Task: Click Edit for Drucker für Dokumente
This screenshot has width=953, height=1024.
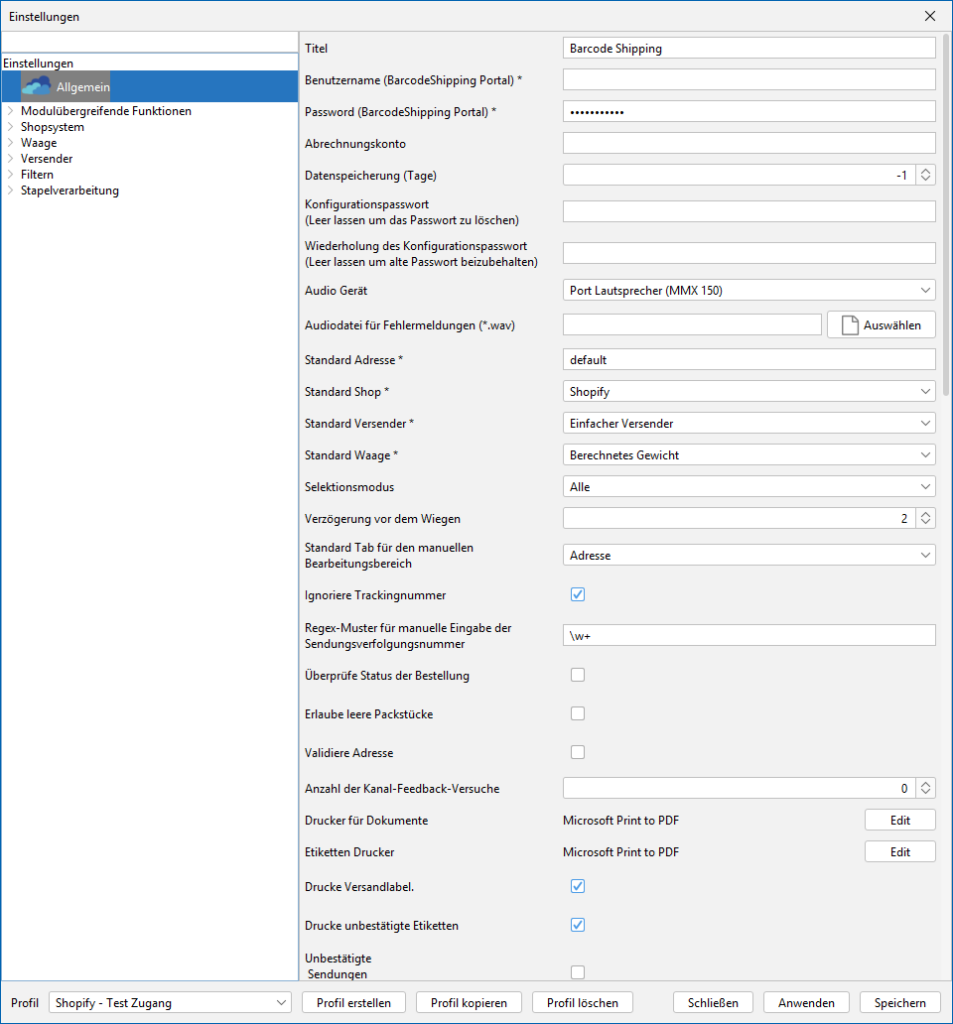Action: click(x=900, y=821)
